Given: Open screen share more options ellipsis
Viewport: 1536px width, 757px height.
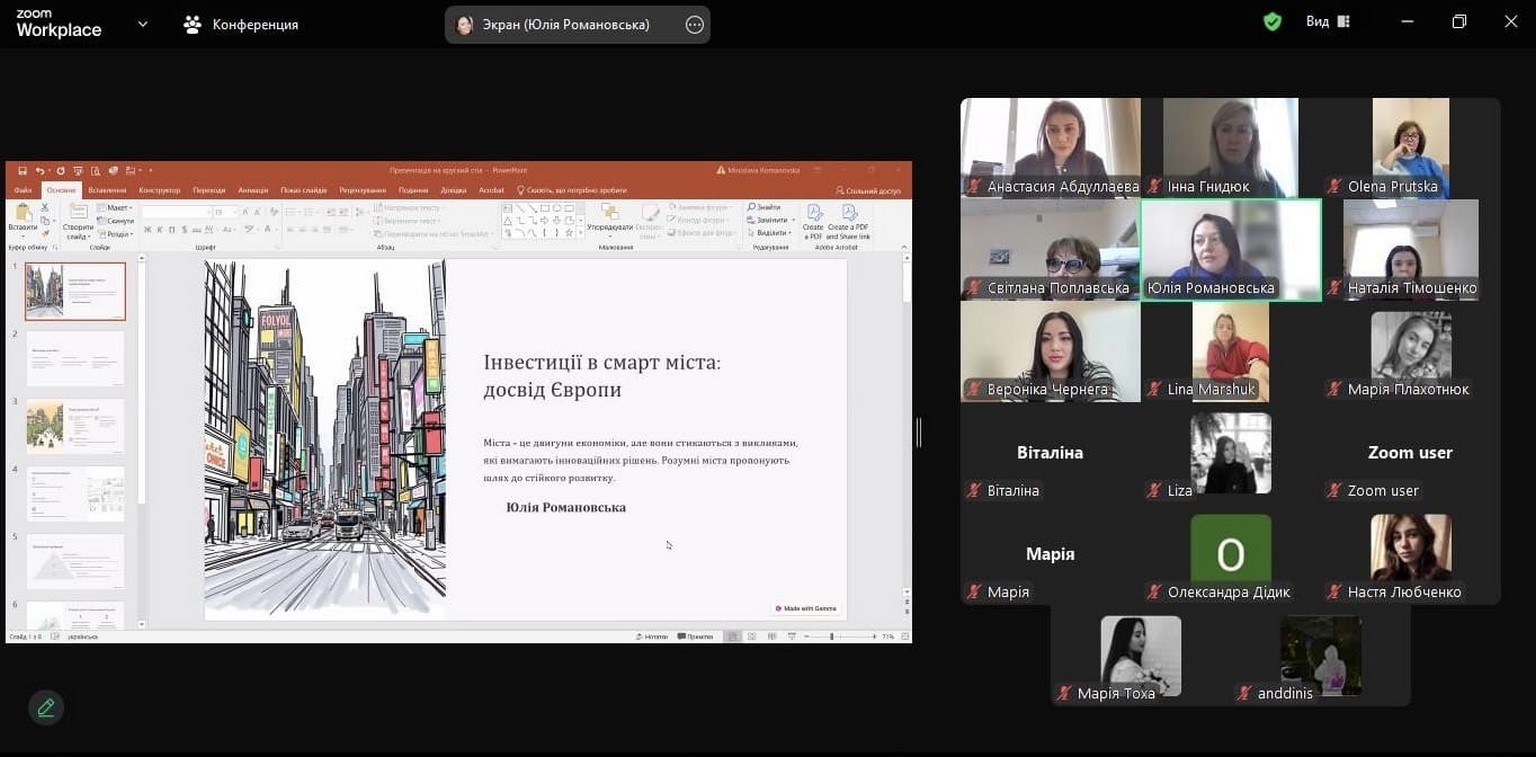Looking at the screenshot, I should coord(695,25).
